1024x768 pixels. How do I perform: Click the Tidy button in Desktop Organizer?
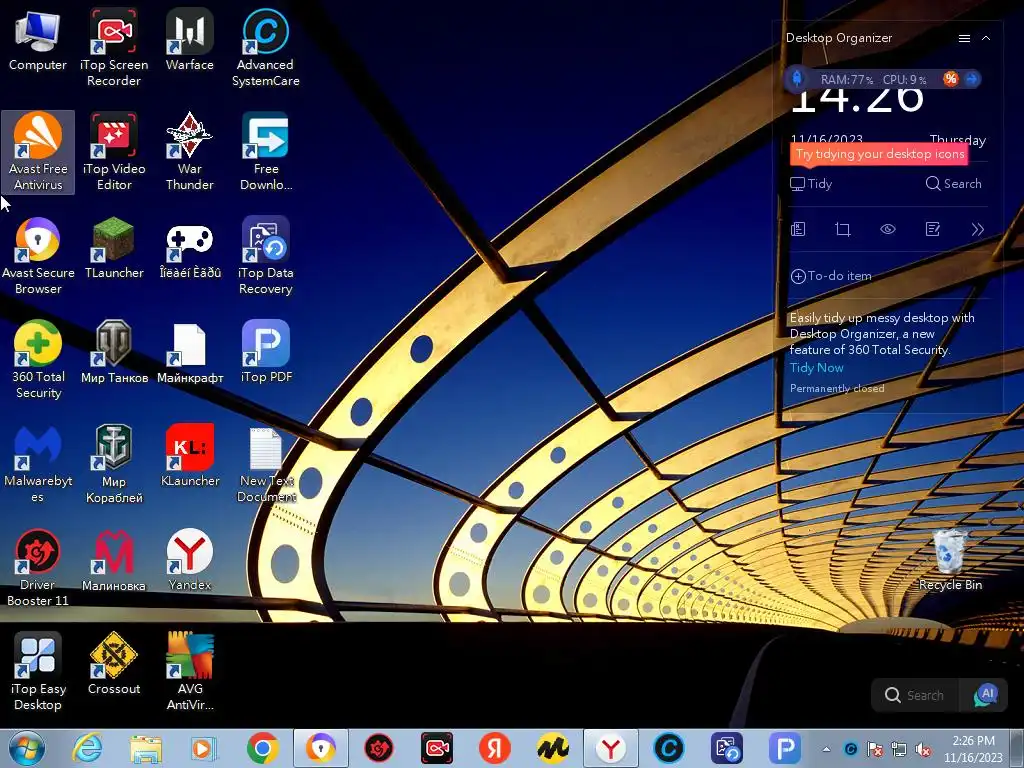811,184
